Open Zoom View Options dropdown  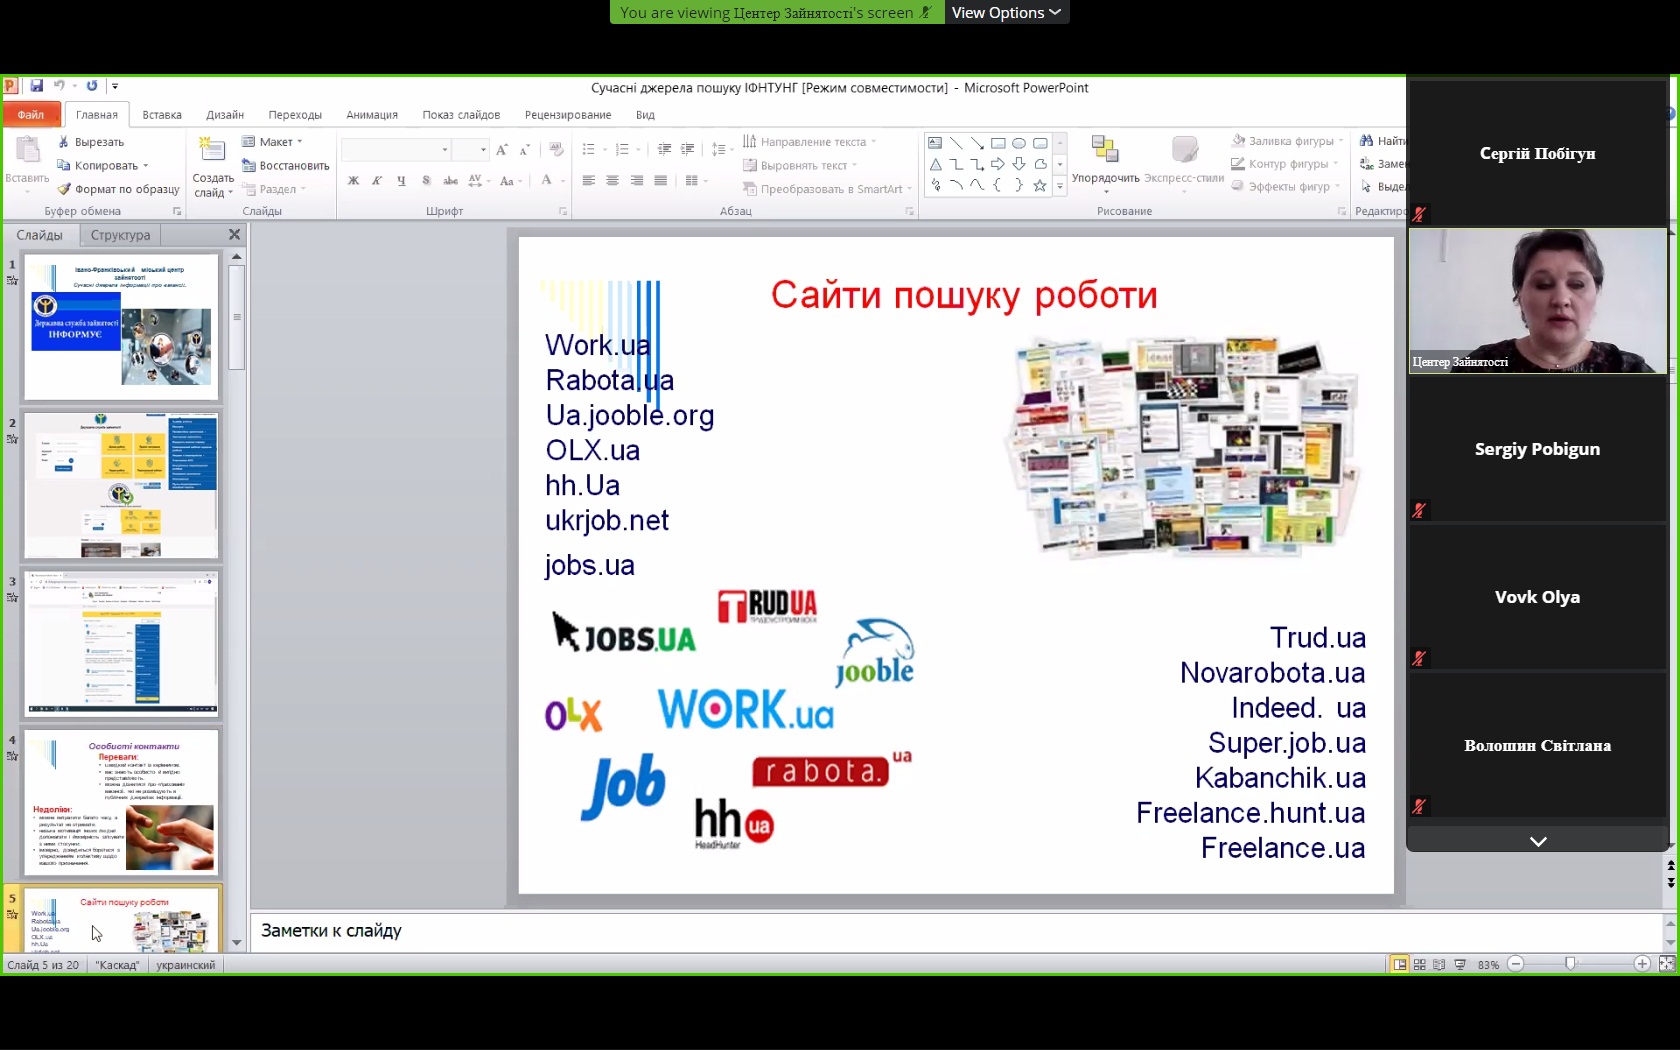(1005, 12)
